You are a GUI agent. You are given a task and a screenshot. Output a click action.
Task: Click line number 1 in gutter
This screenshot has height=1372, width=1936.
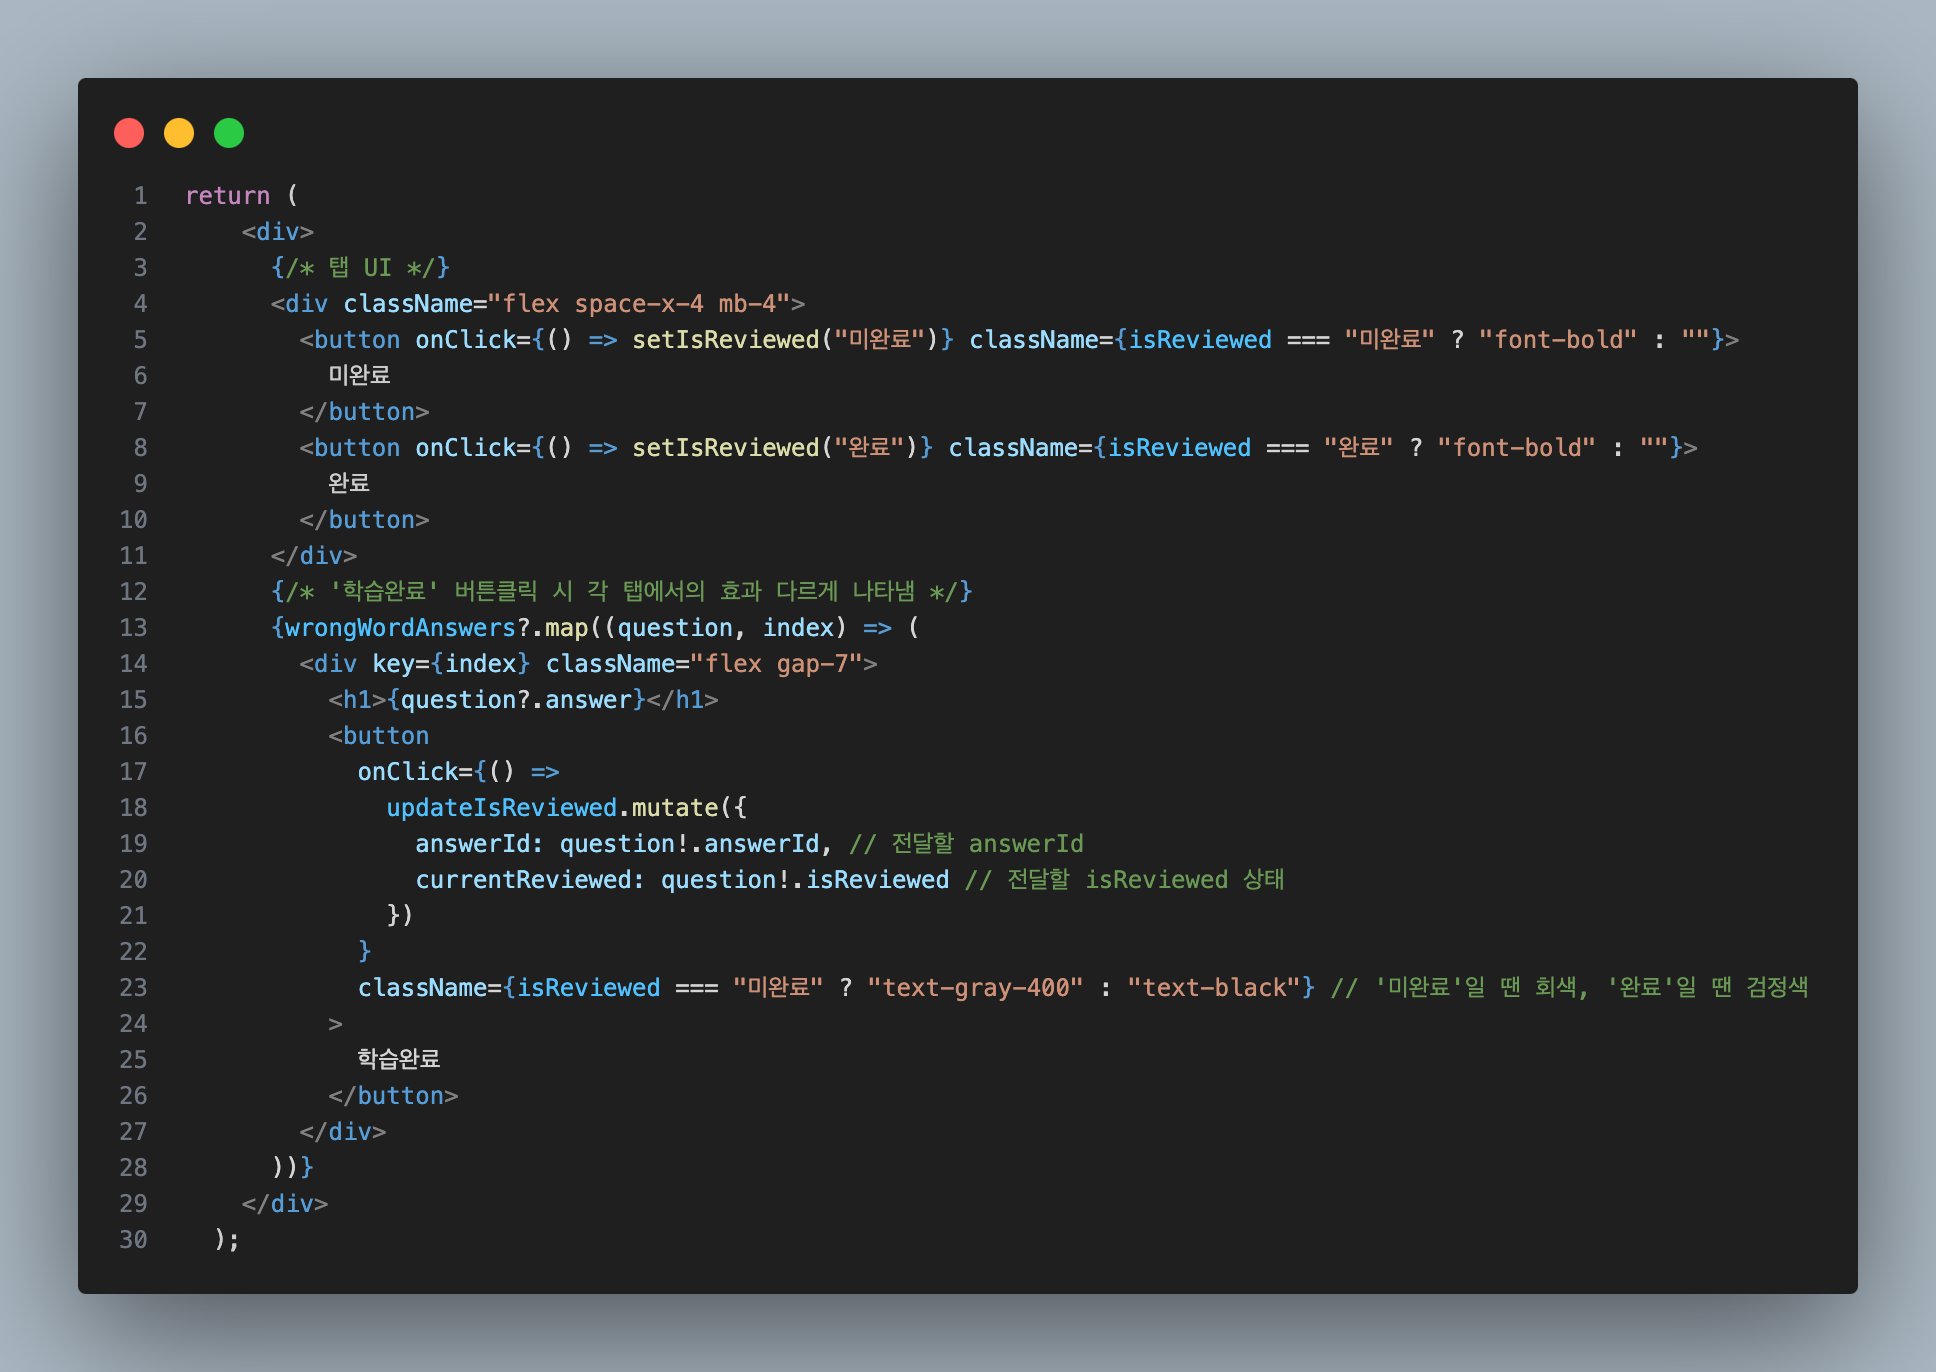pos(140,196)
